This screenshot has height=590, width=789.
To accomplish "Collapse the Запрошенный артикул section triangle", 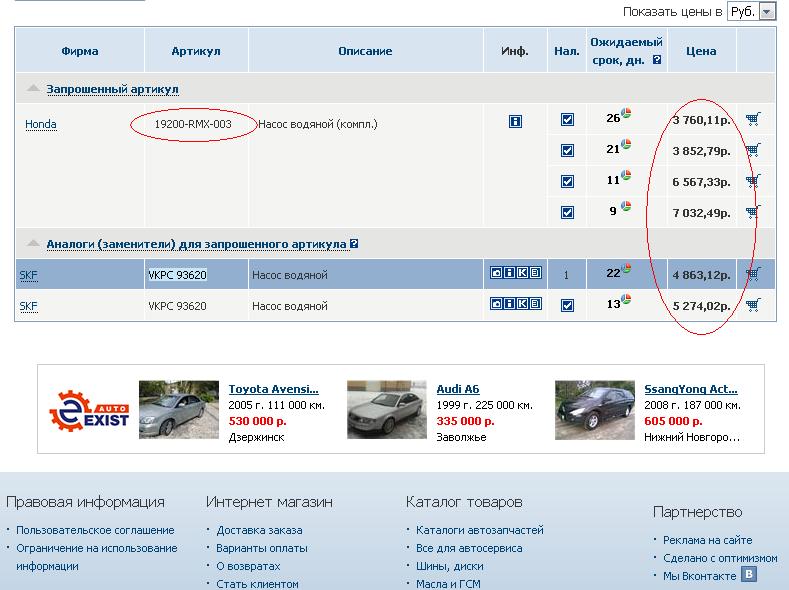I will tap(33, 88).
